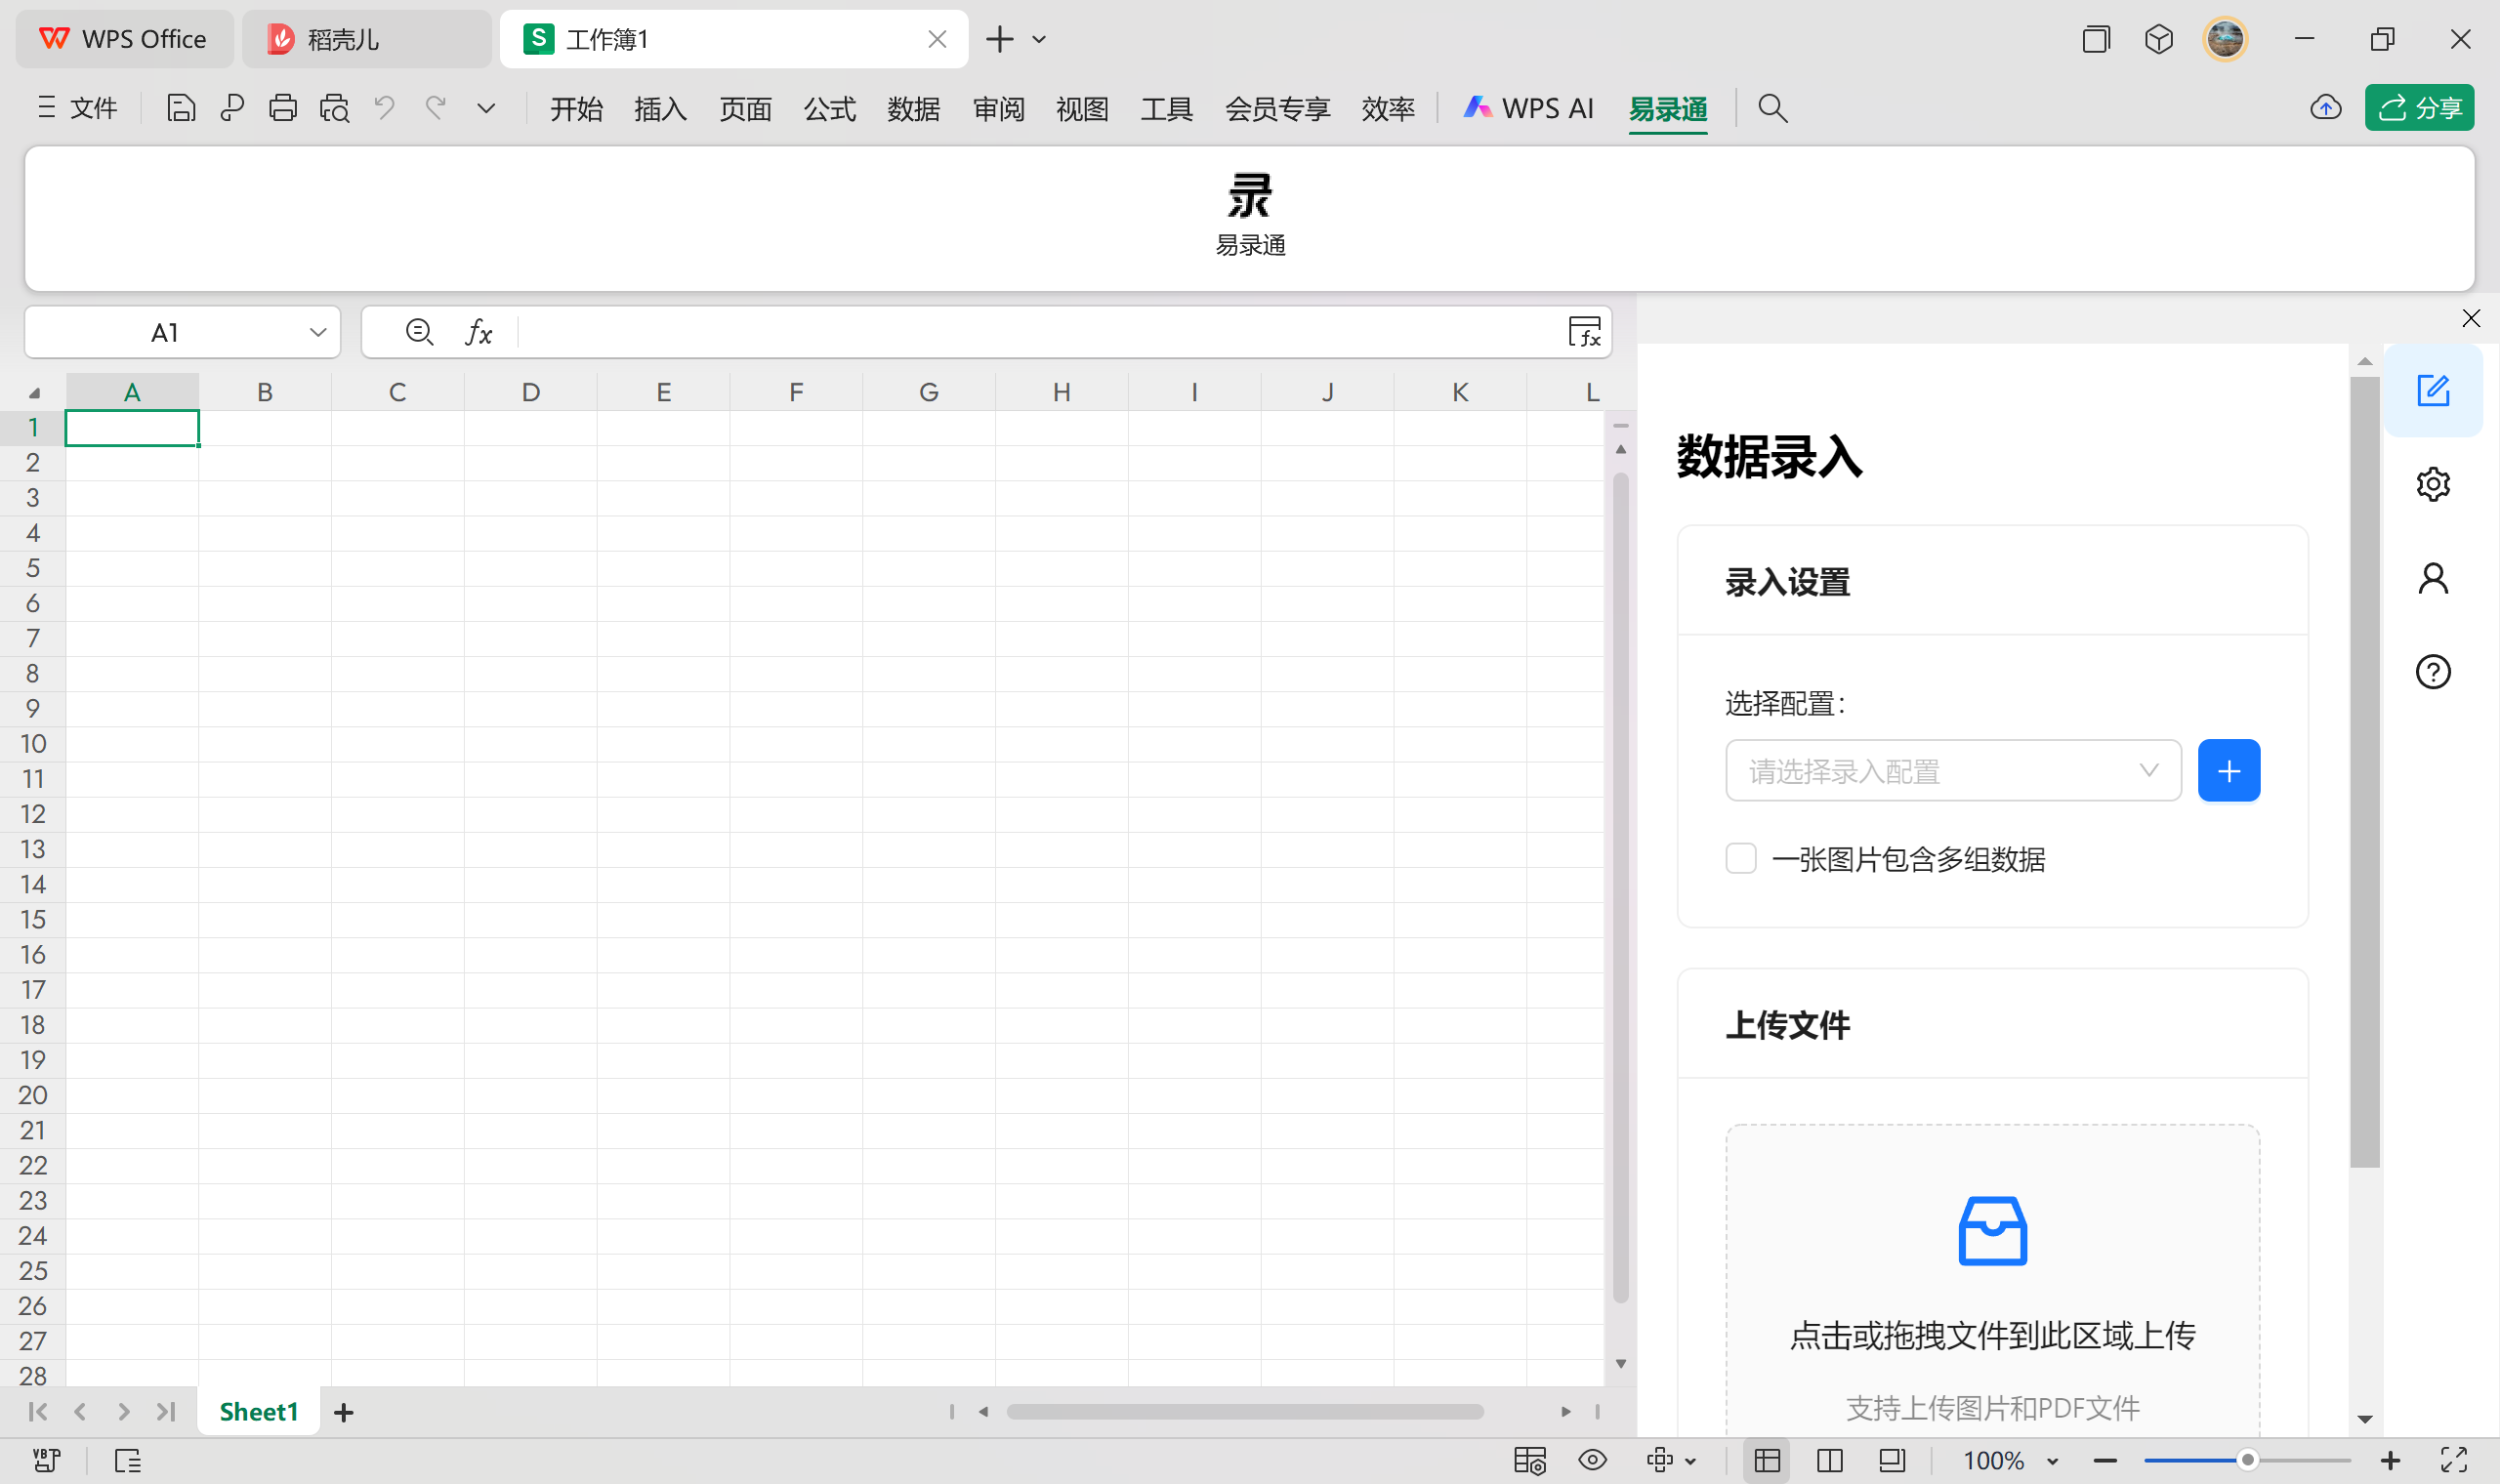Viewport: 2500px width, 1484px height.
Task: Open the 请选择录入配置 dropdown
Action: (x=1953, y=771)
